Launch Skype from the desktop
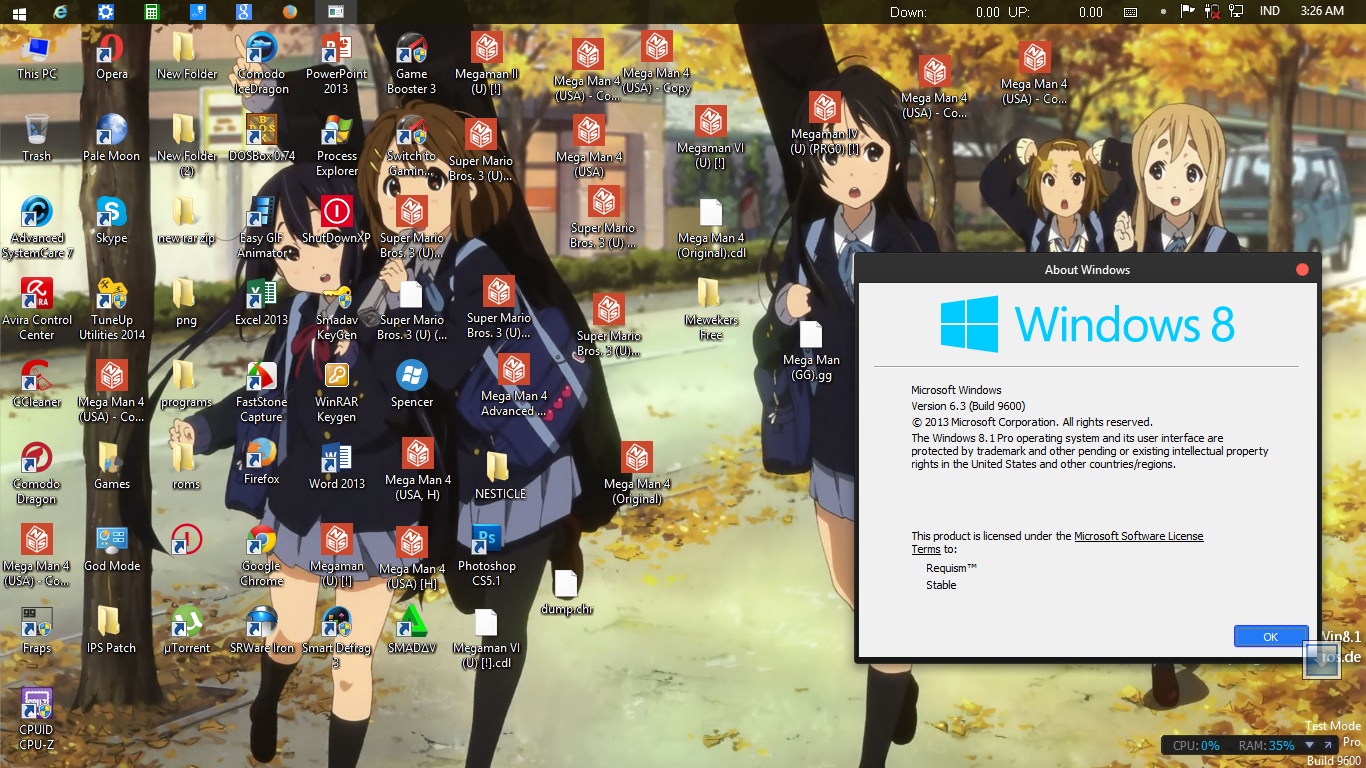The height and width of the screenshot is (768, 1366). (112, 221)
